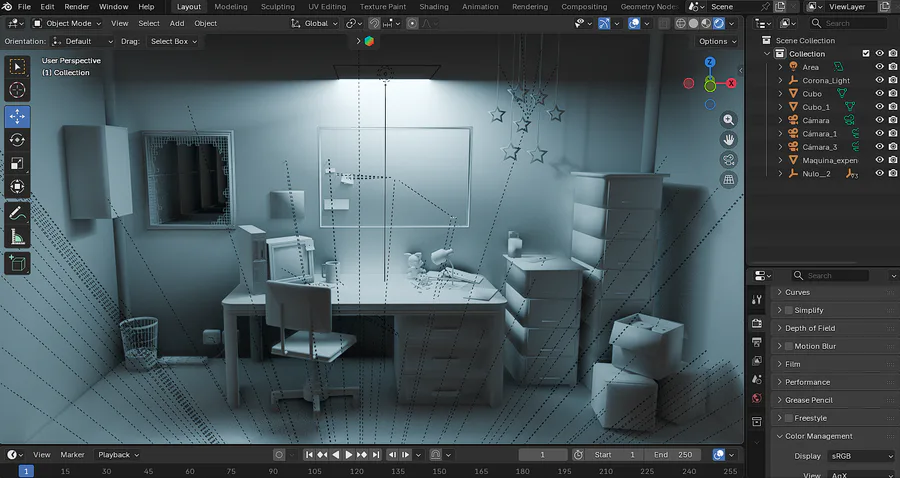Viewport: 900px width, 478px height.
Task: Play the animation forward
Action: (348, 455)
